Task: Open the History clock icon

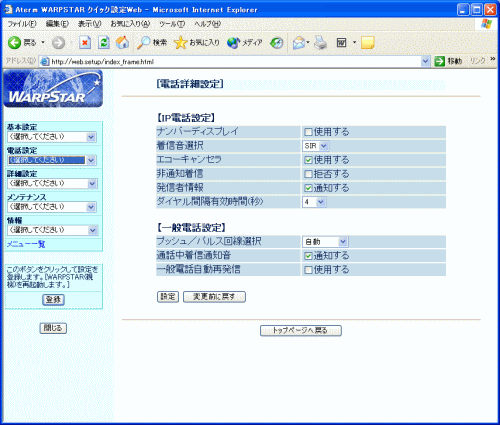Action: pyautogui.click(x=277, y=43)
